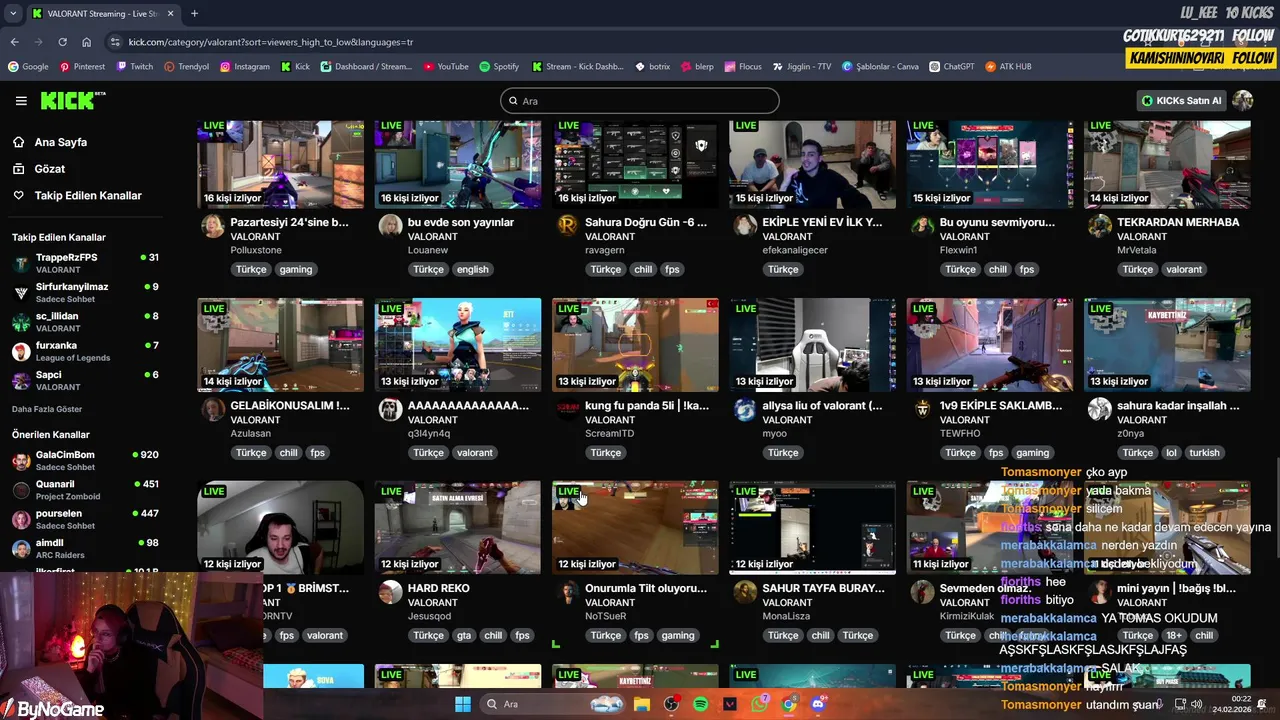Open followed channel TrappeRzFPS
The height and width of the screenshot is (720, 1280).
coord(85,264)
